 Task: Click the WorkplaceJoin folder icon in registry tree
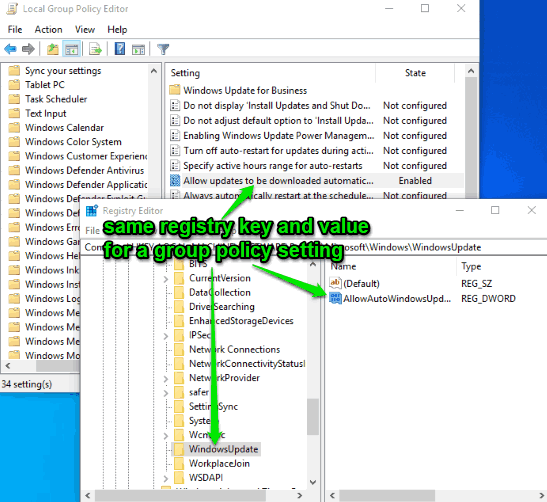click(179, 463)
